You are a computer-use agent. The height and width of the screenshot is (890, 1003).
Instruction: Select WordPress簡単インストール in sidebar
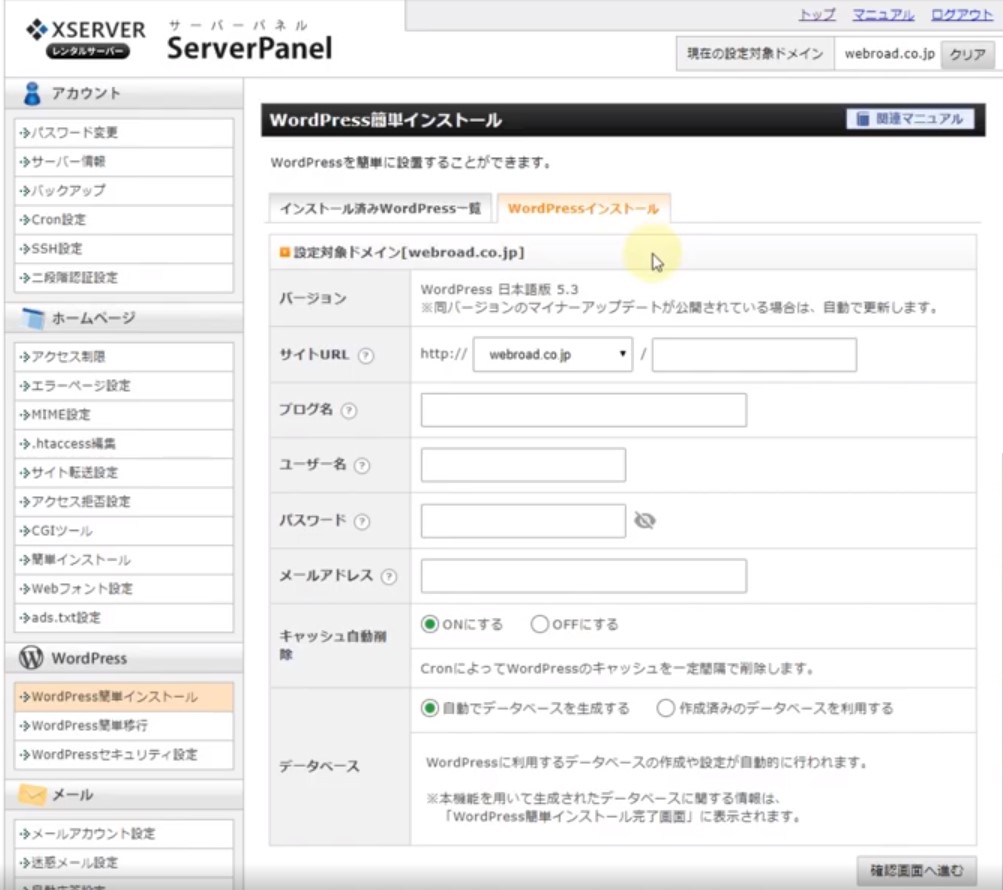click(x=124, y=697)
